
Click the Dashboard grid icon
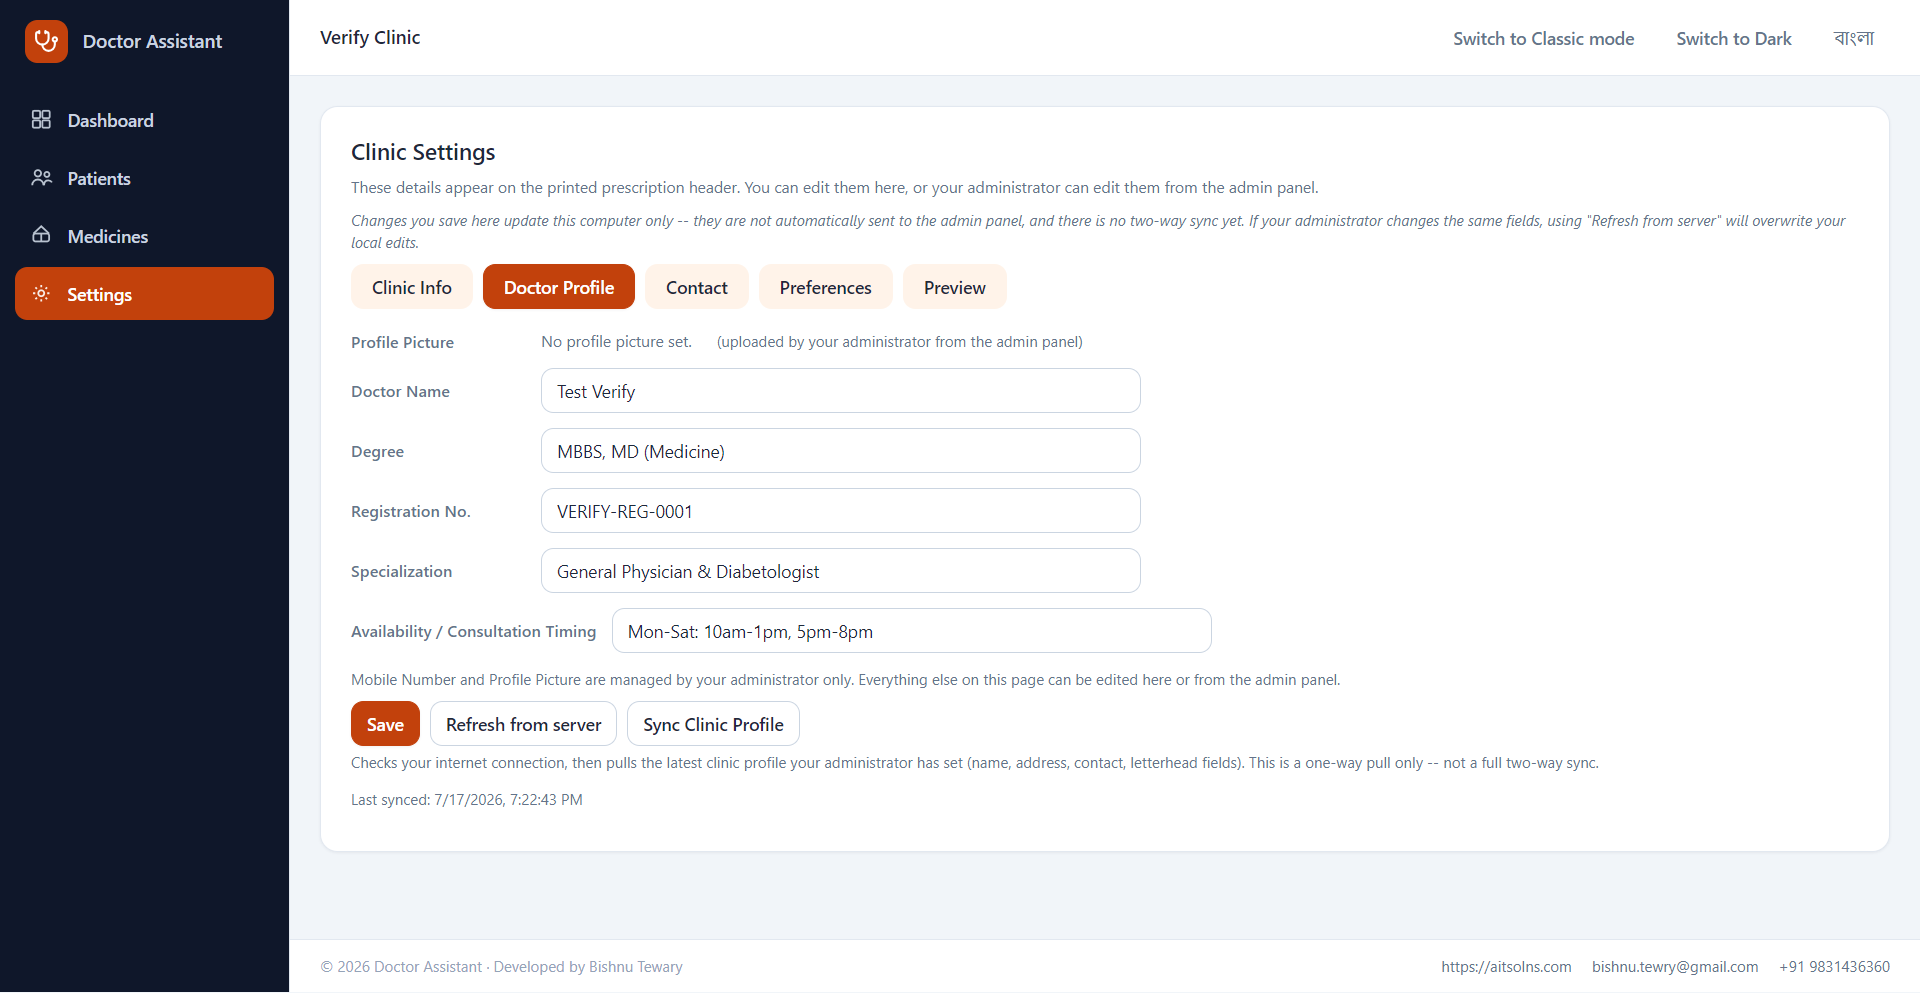click(41, 120)
